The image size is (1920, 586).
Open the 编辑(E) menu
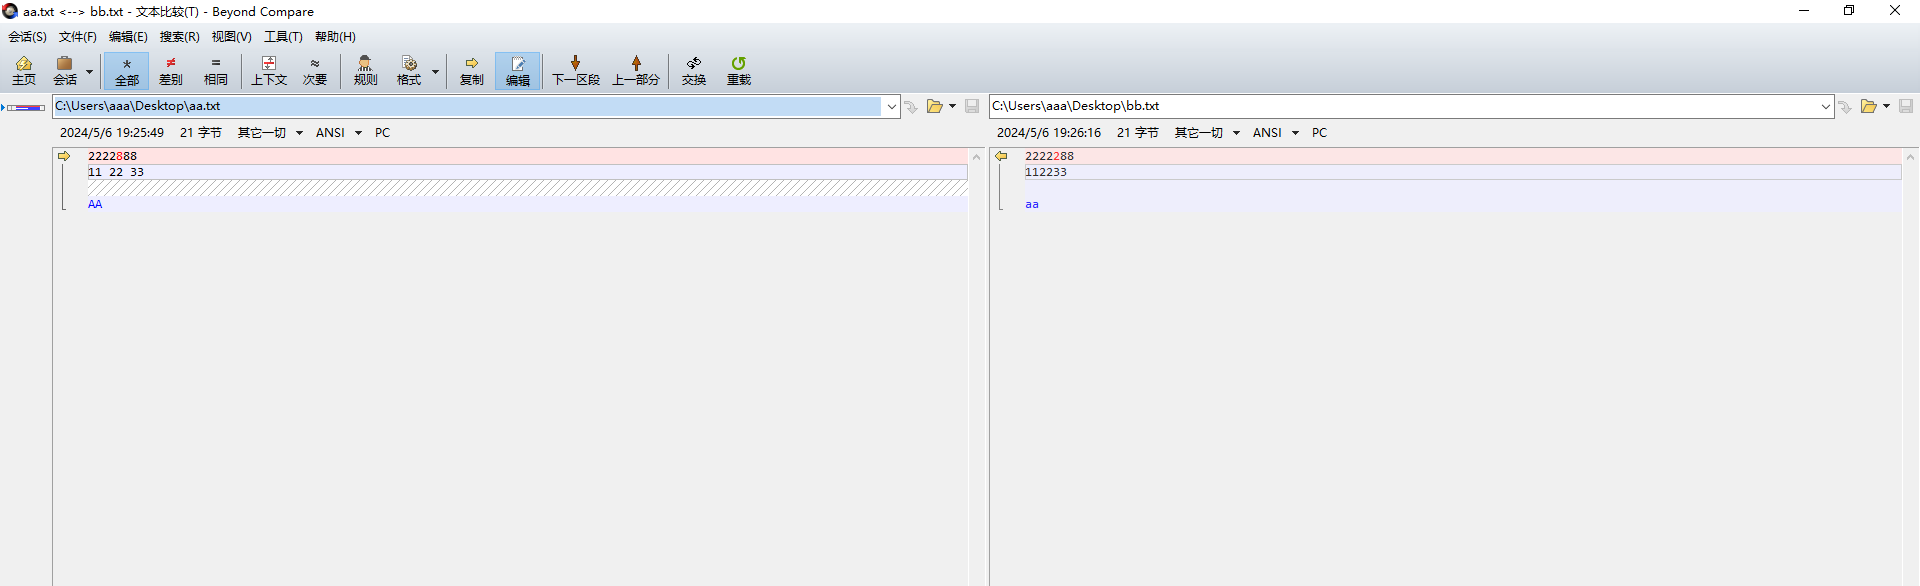click(x=128, y=37)
